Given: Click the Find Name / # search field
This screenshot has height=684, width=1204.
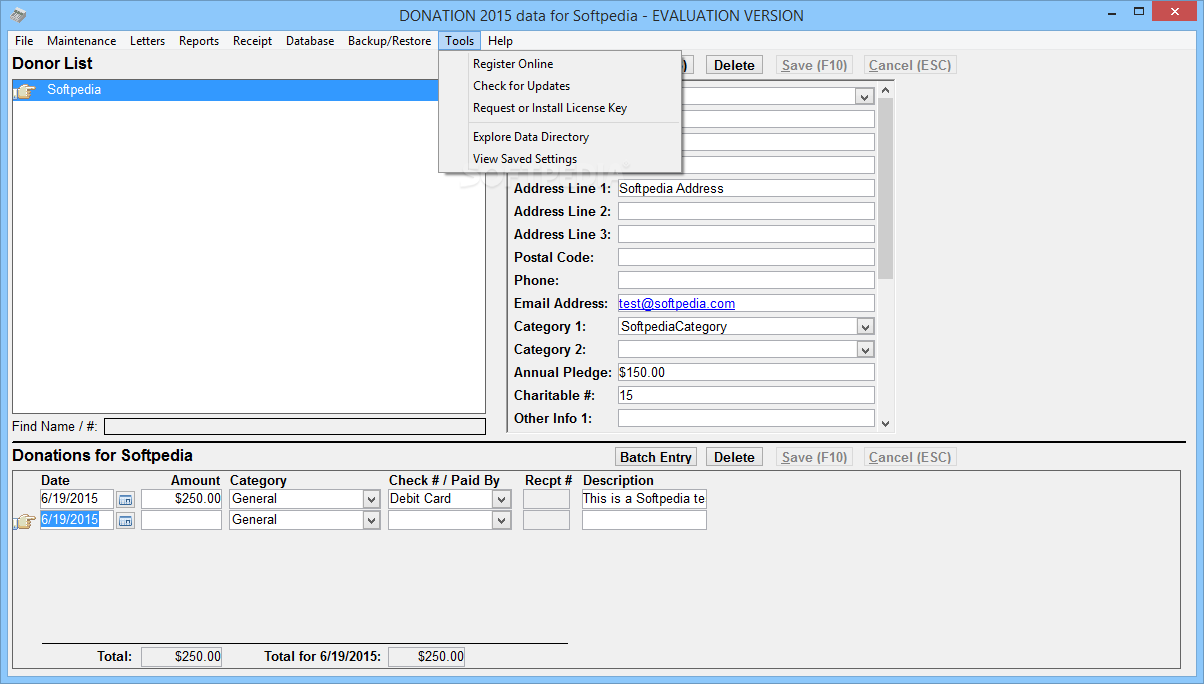Looking at the screenshot, I should (x=295, y=427).
